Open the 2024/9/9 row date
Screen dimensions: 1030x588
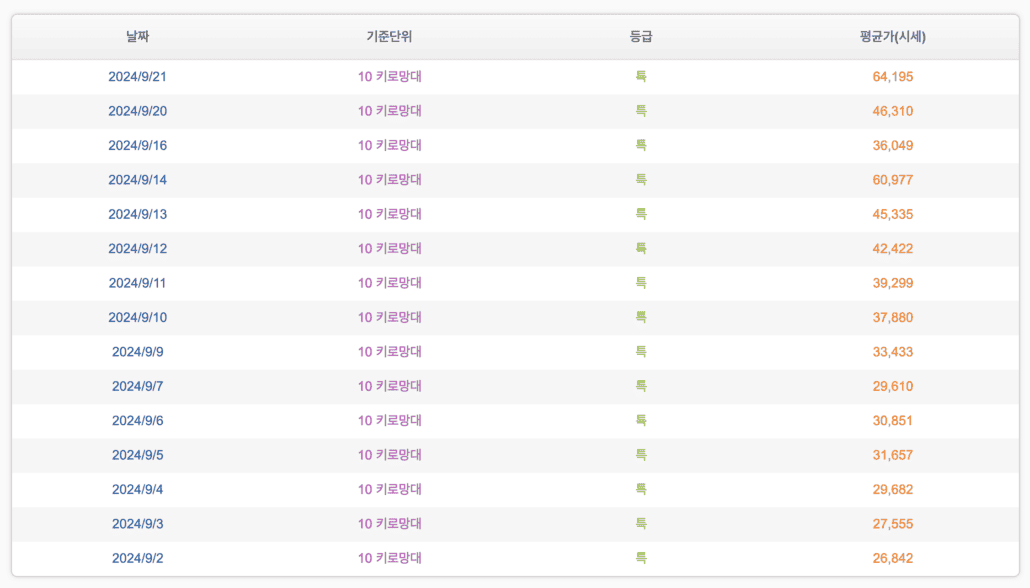pyautogui.click(x=137, y=352)
